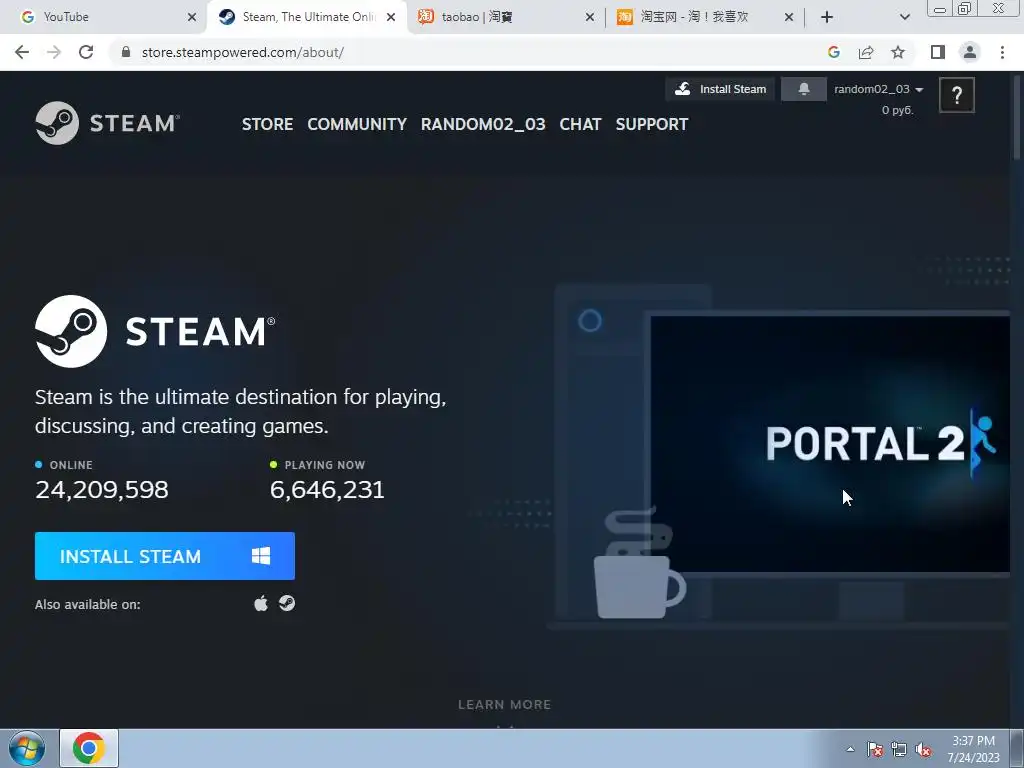Toggle the browser side panel
Viewport: 1024px width, 768px height.
(x=938, y=52)
